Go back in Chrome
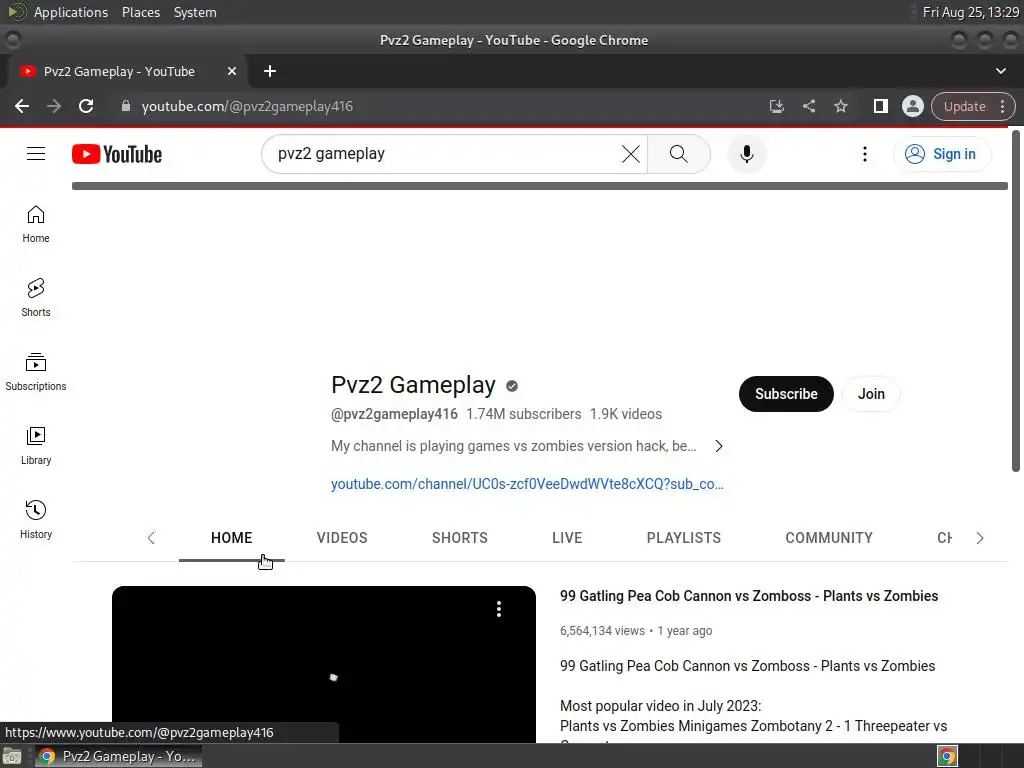 (22, 106)
